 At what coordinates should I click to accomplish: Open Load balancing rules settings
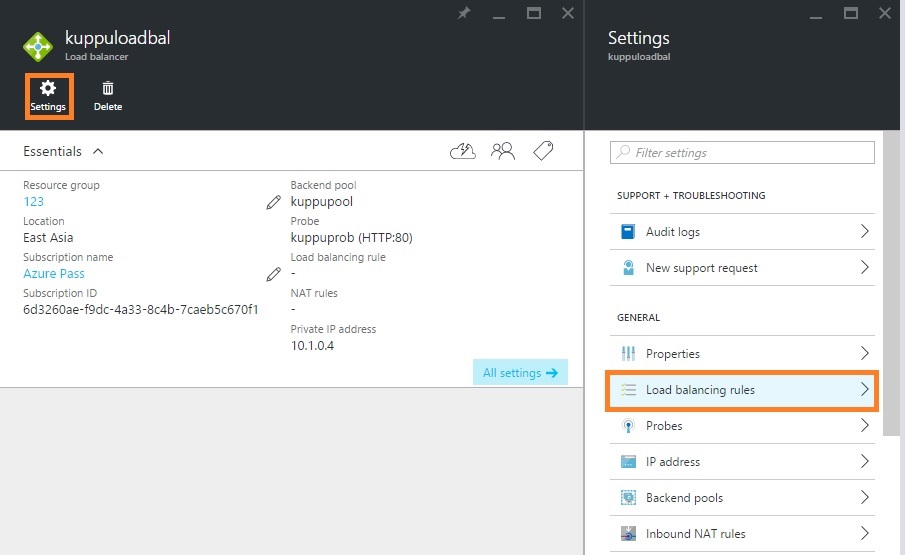[741, 390]
